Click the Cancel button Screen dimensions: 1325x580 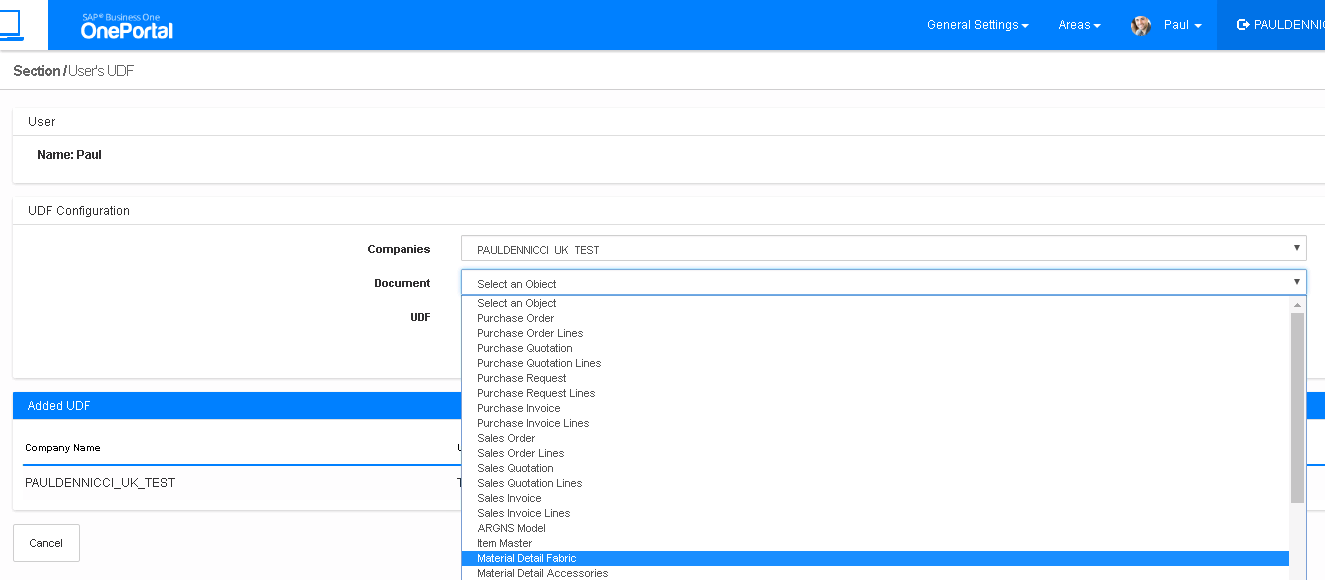(46, 543)
